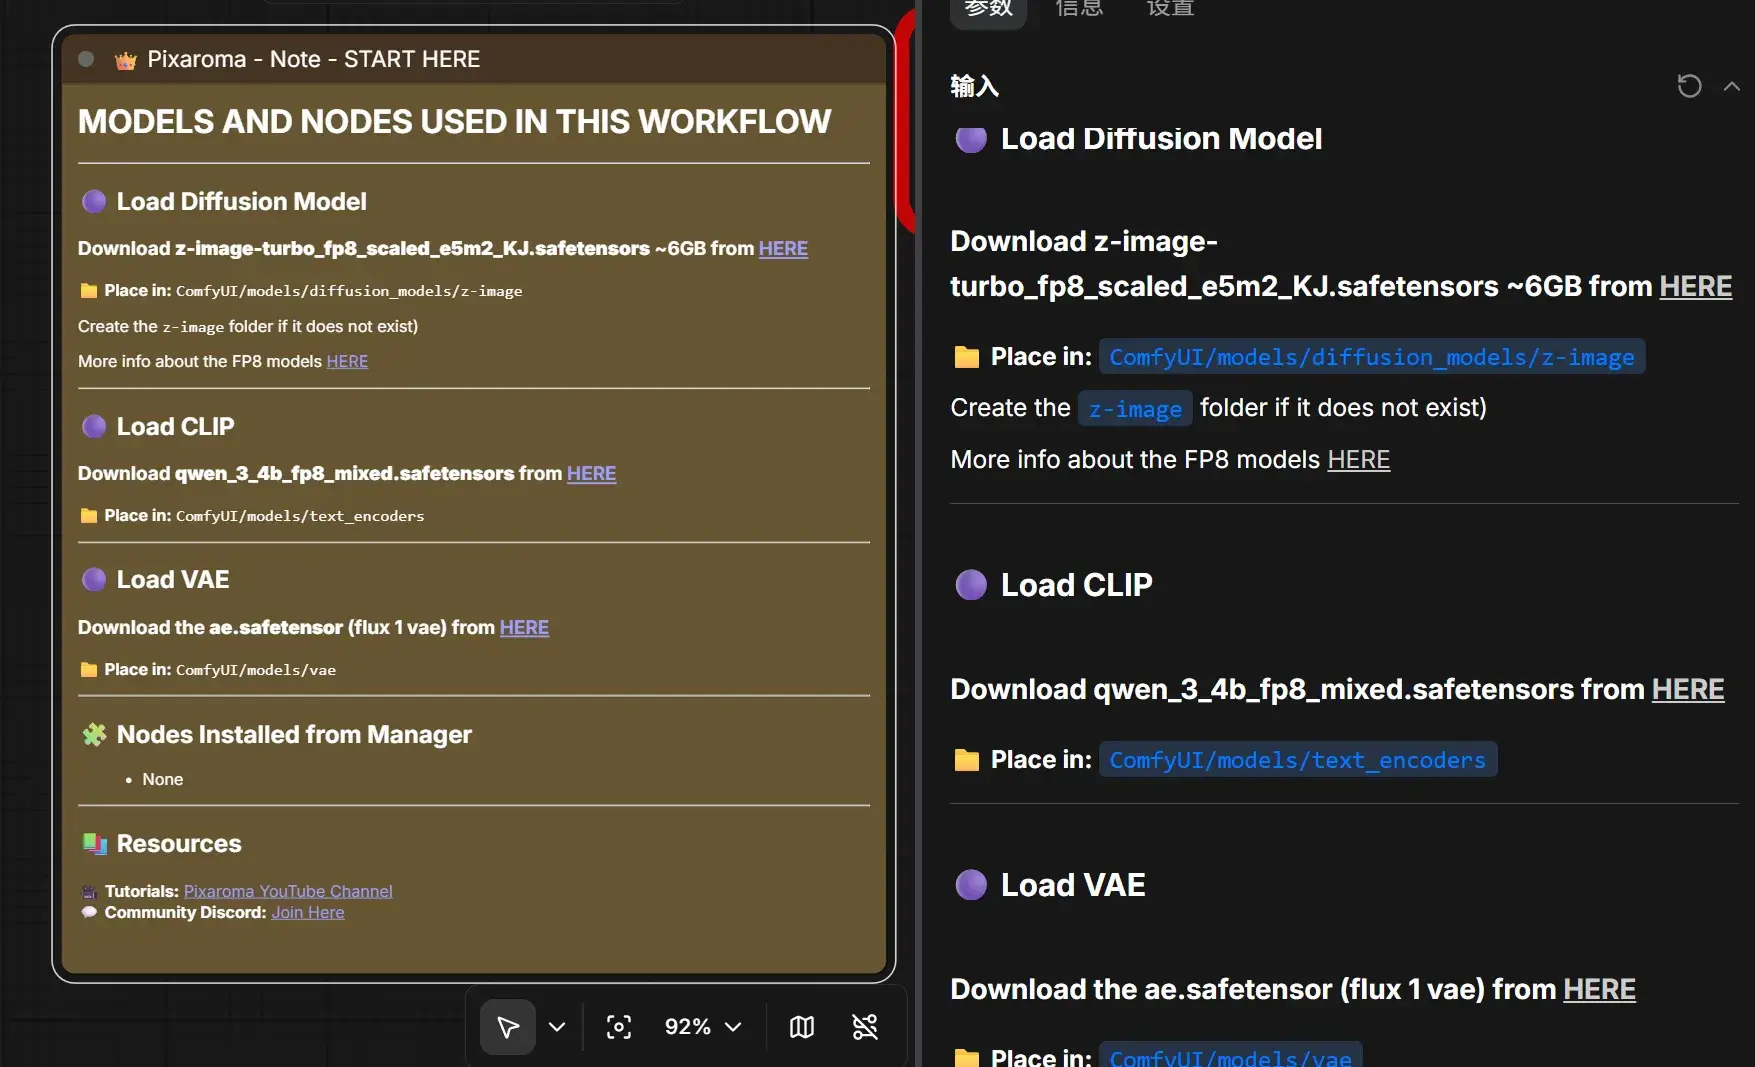Screen dimensions: 1755x1067
Task: Open HERE link for diffusion model in right panel
Action: [x=1695, y=286]
